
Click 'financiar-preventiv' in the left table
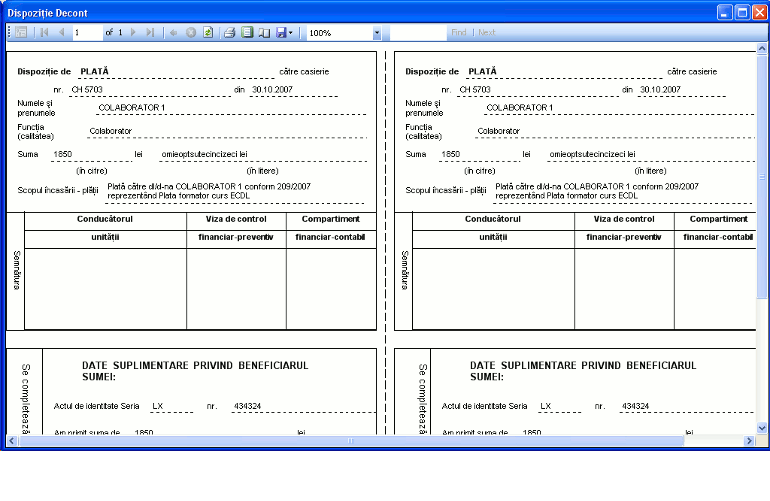(236, 237)
